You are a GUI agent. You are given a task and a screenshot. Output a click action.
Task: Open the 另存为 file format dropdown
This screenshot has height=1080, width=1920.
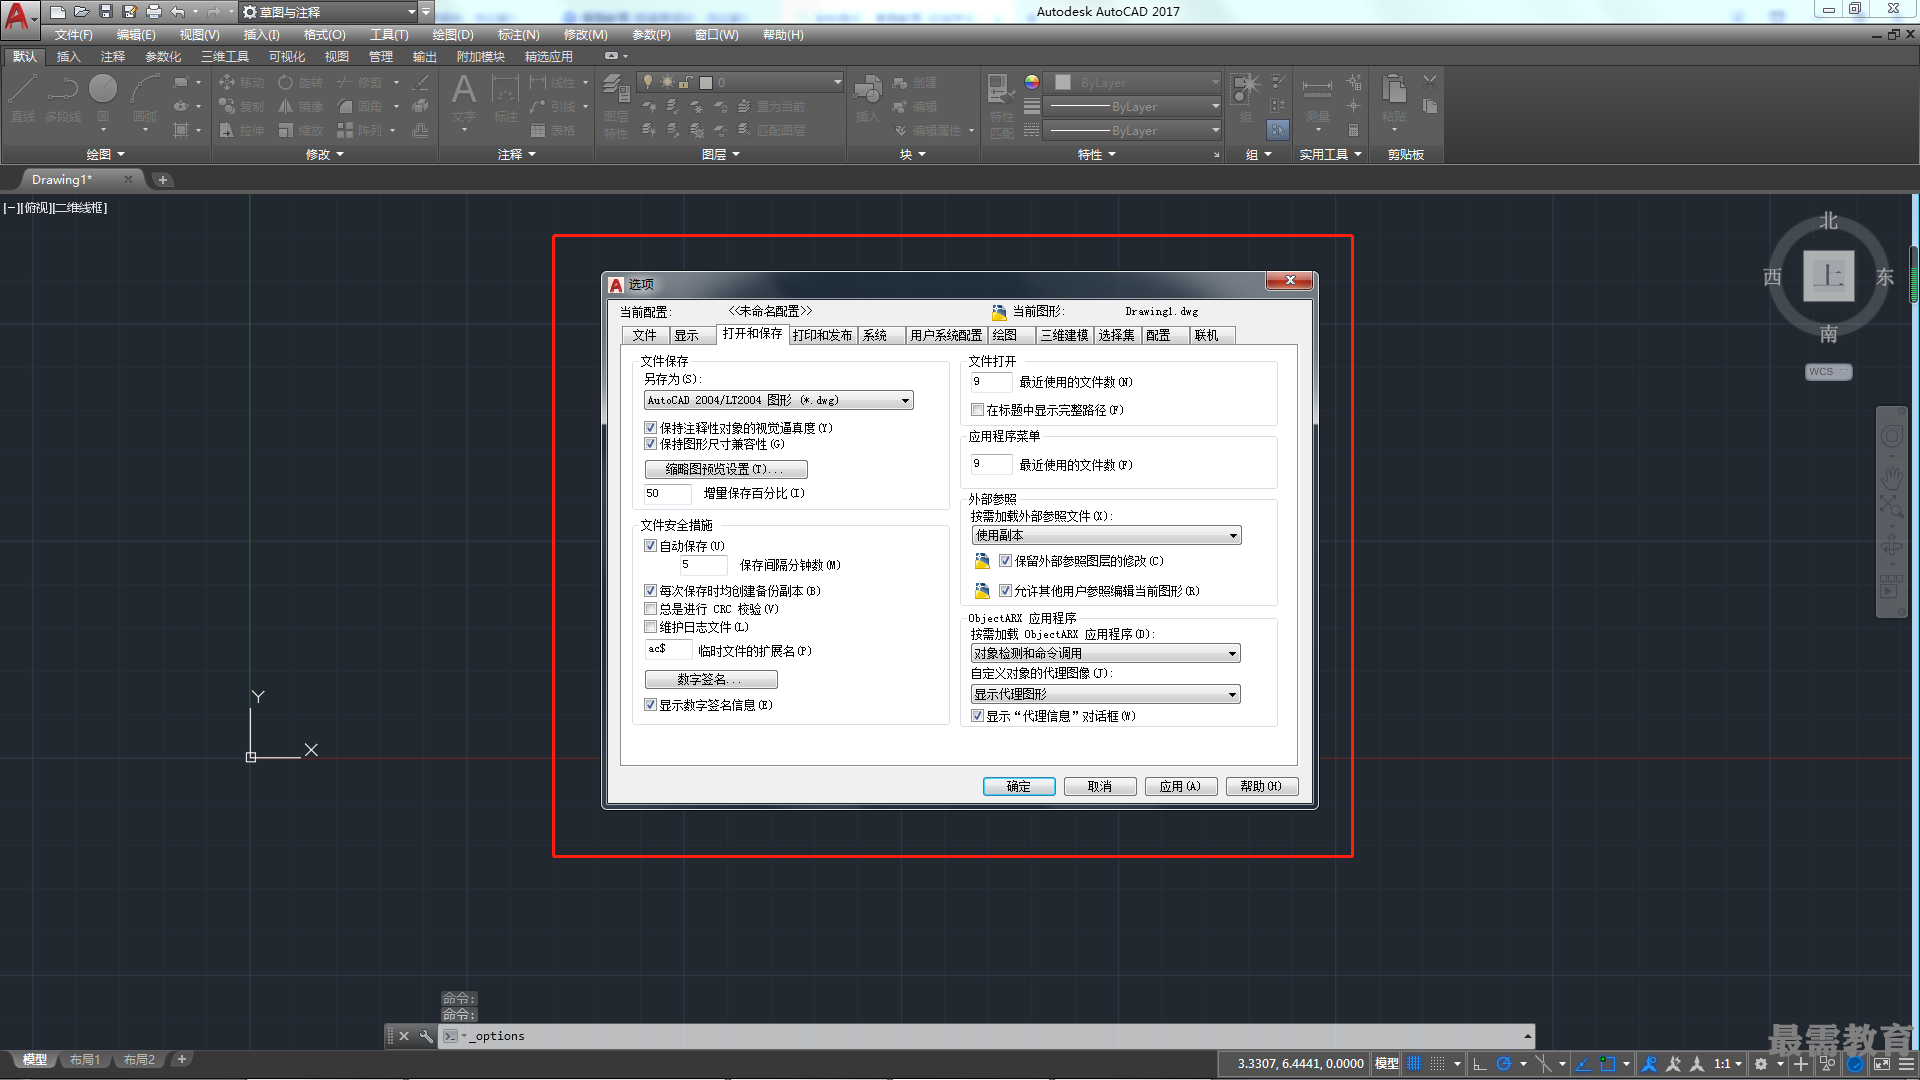tap(778, 400)
